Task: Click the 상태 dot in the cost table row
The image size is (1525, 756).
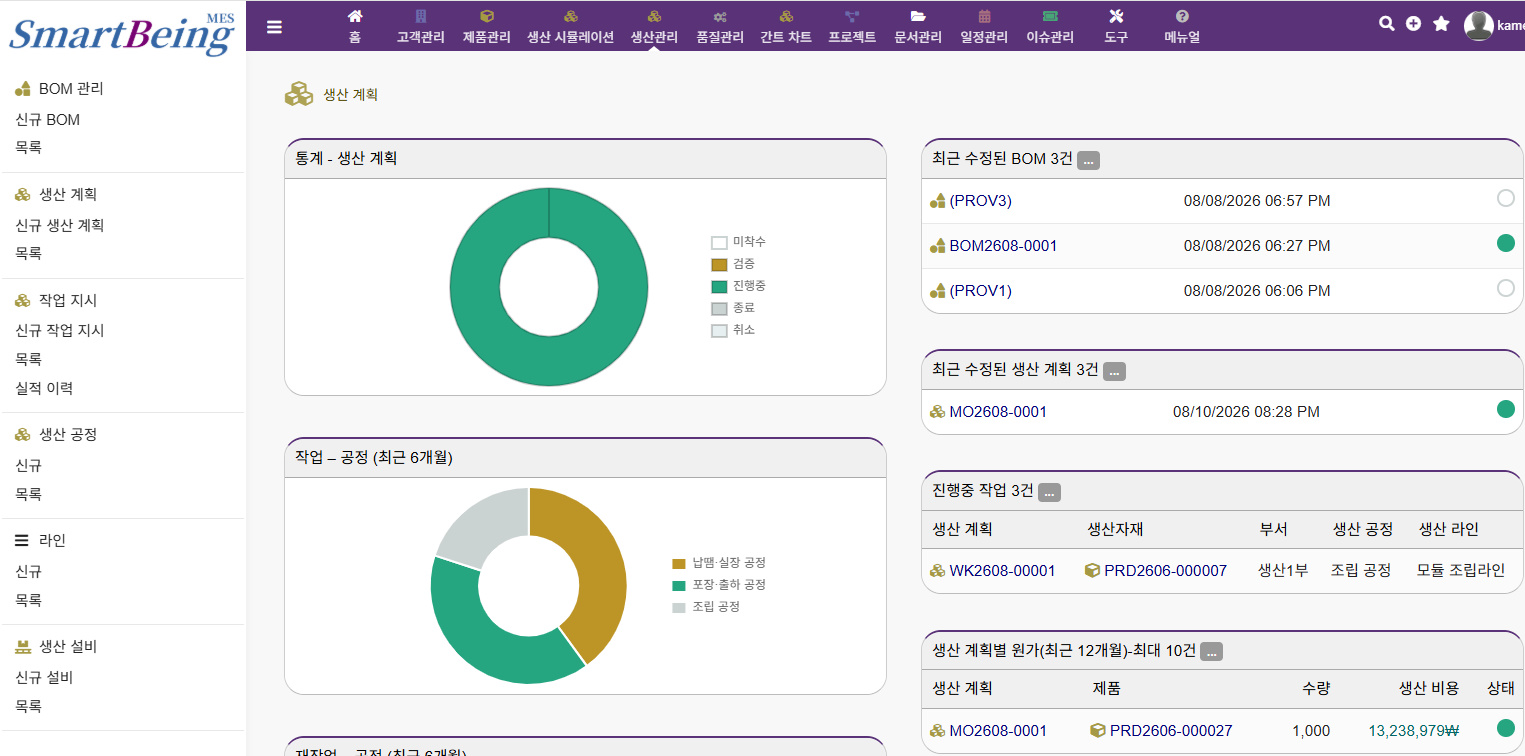Action: tap(1506, 728)
